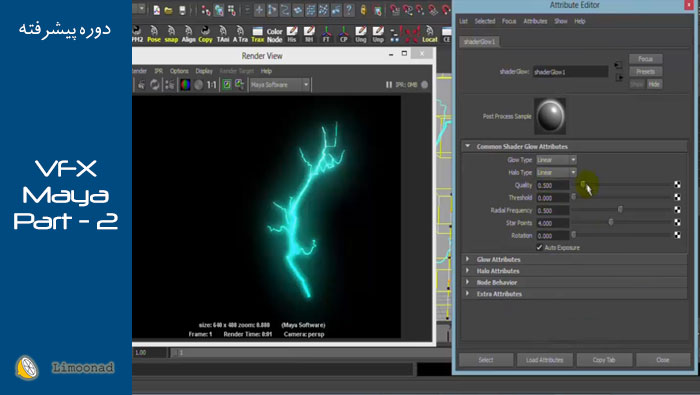Toggle the Auto Exposure checkbox

[x=539, y=247]
